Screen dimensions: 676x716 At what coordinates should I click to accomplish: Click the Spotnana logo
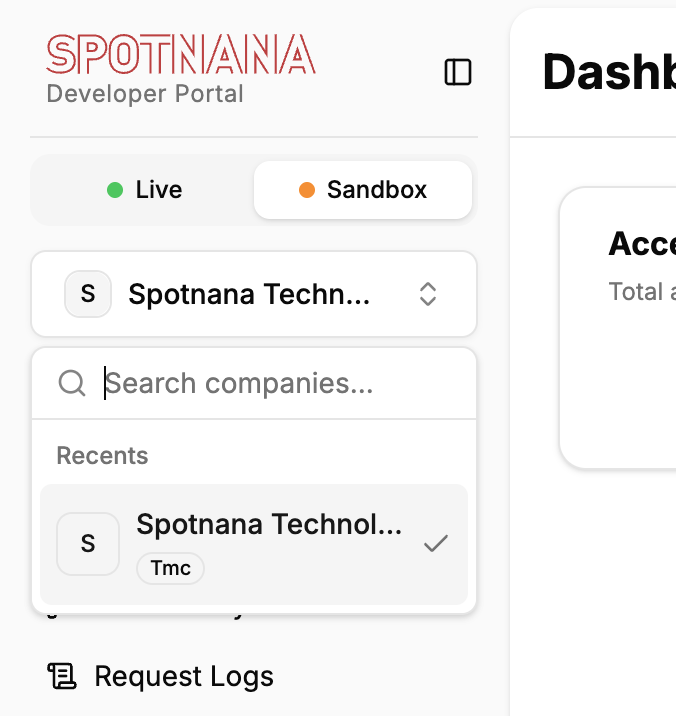[181, 54]
